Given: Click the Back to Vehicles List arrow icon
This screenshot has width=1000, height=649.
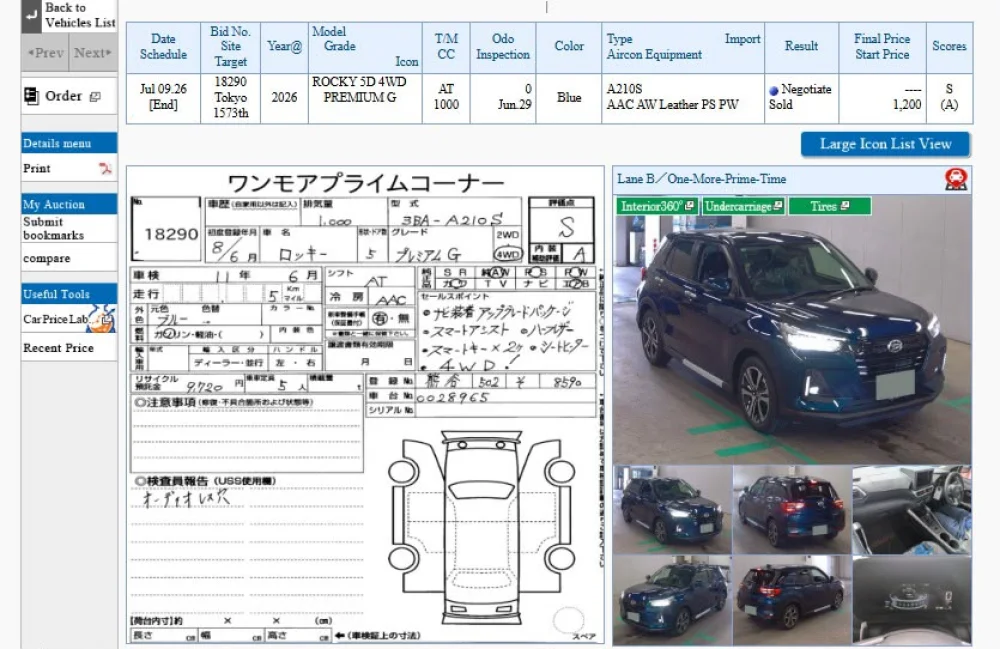Looking at the screenshot, I should [x=31, y=16].
